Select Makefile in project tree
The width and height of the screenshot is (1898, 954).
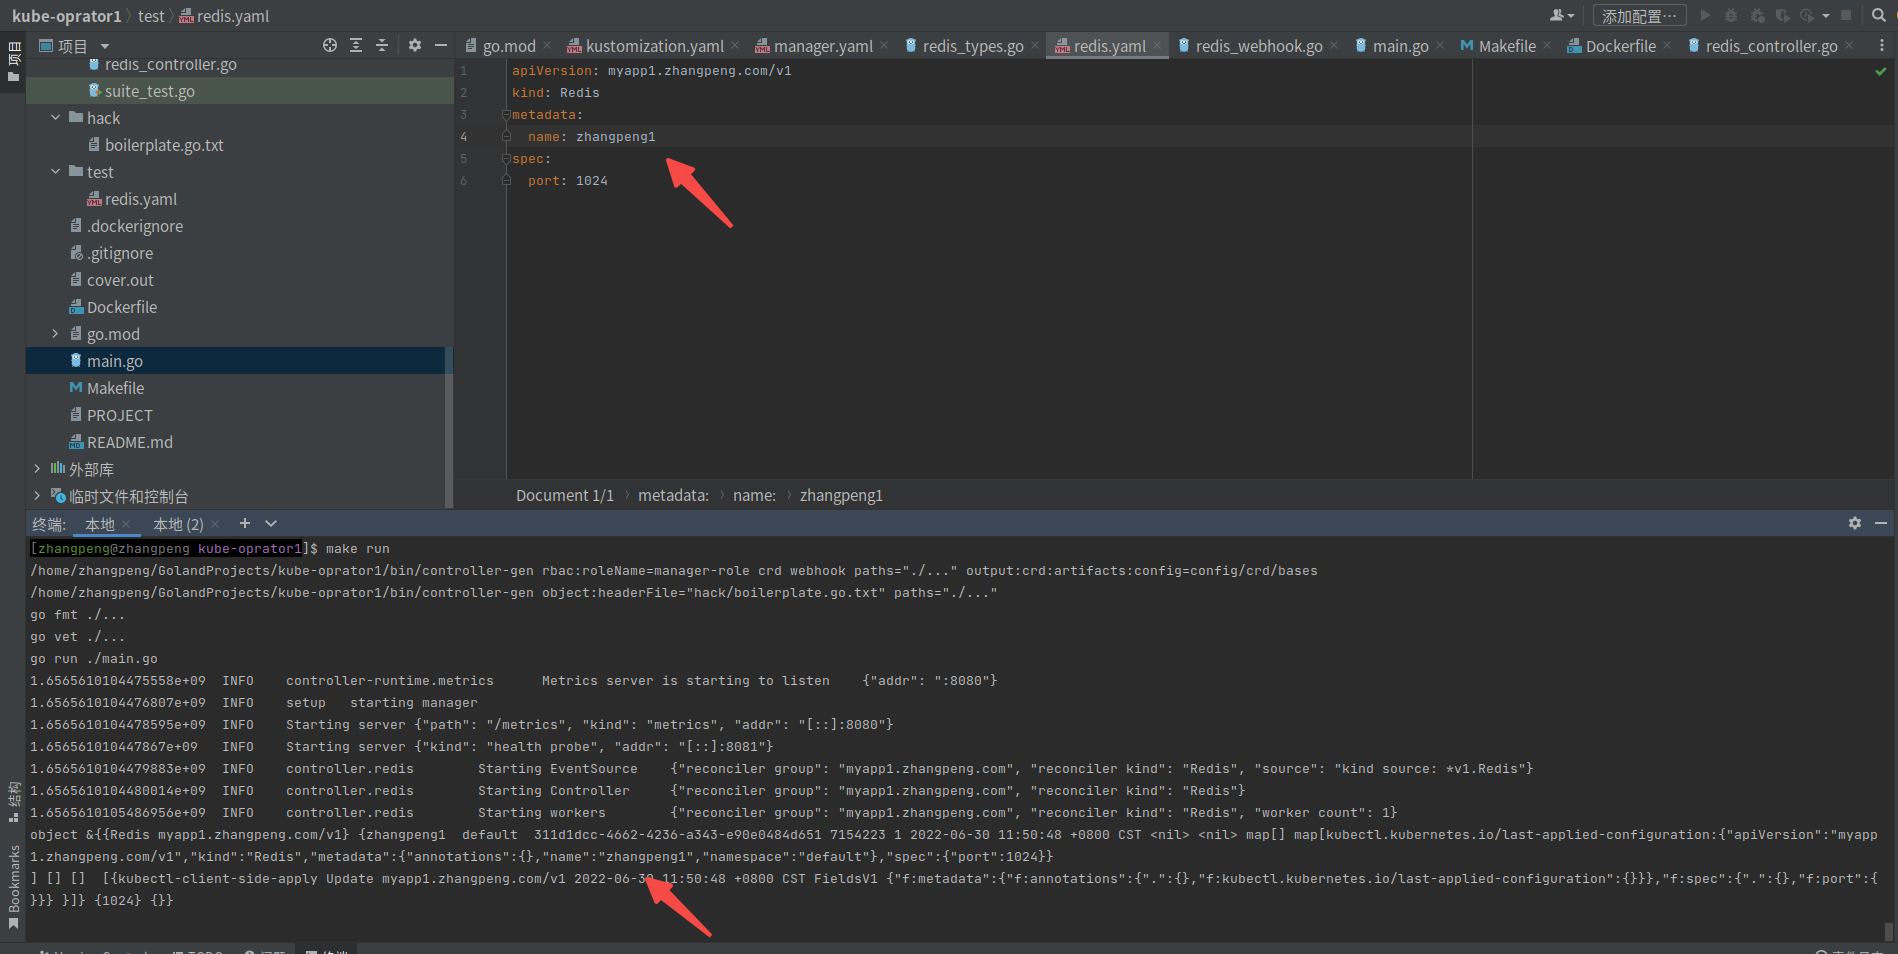pos(115,388)
